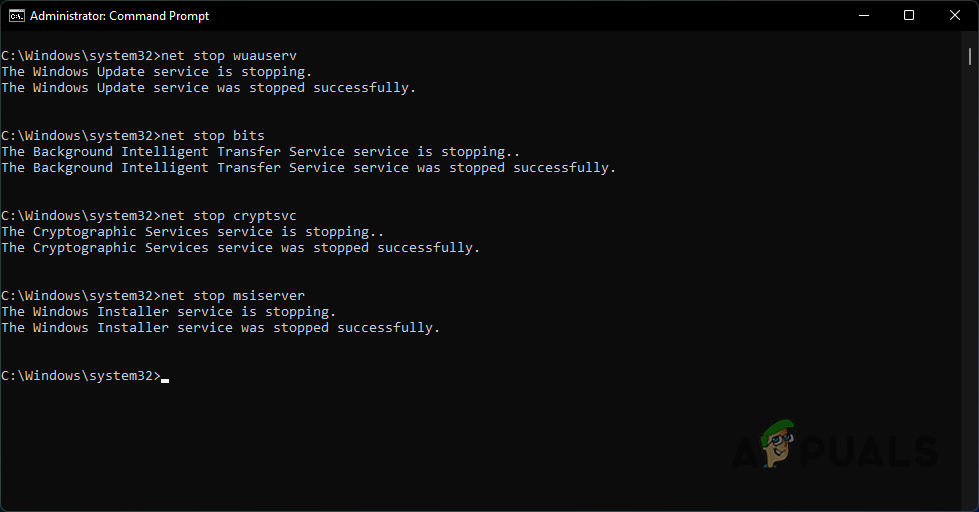Image resolution: width=979 pixels, height=512 pixels.
Task: Open the Command Prompt system menu icon
Action: (x=14, y=15)
